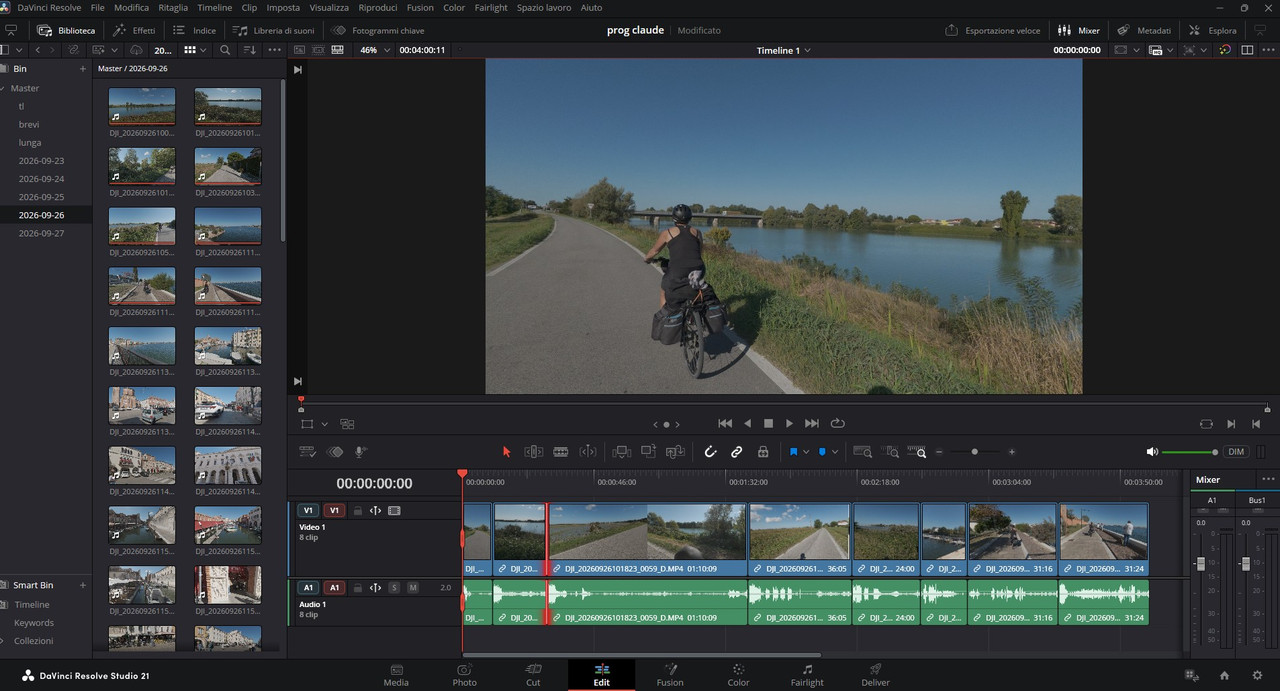Toggle DIM audio monitoring

coord(1236,452)
